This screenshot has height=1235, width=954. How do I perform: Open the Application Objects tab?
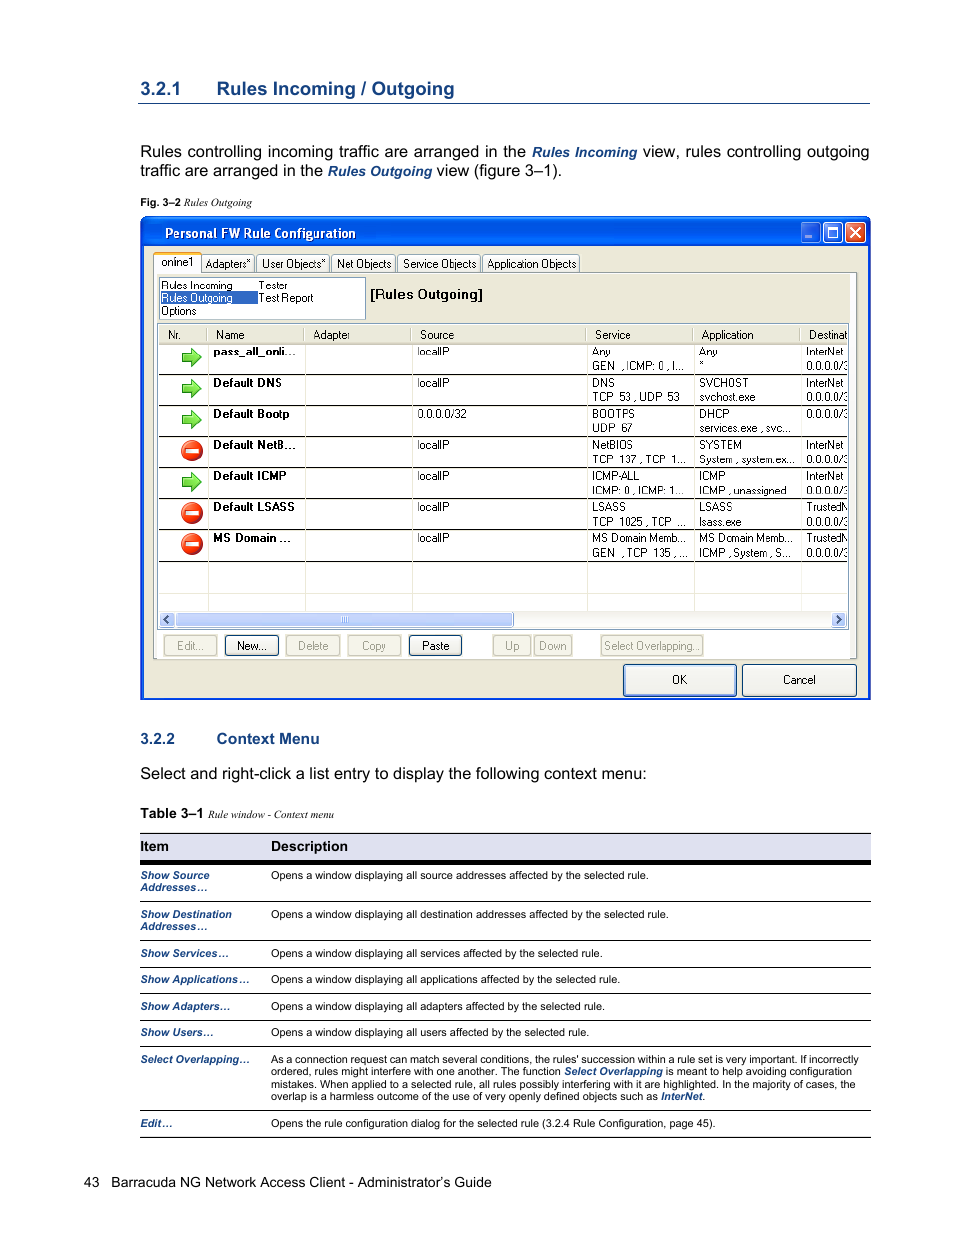[x=532, y=264]
